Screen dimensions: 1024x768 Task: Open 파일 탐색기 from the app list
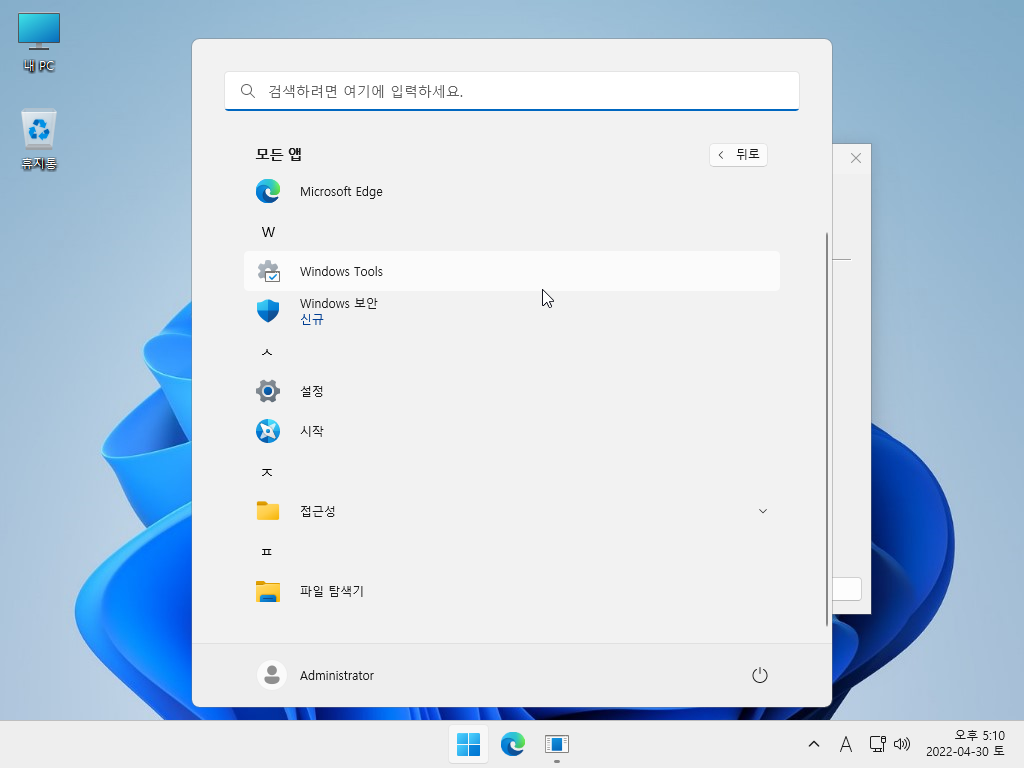[511, 591]
